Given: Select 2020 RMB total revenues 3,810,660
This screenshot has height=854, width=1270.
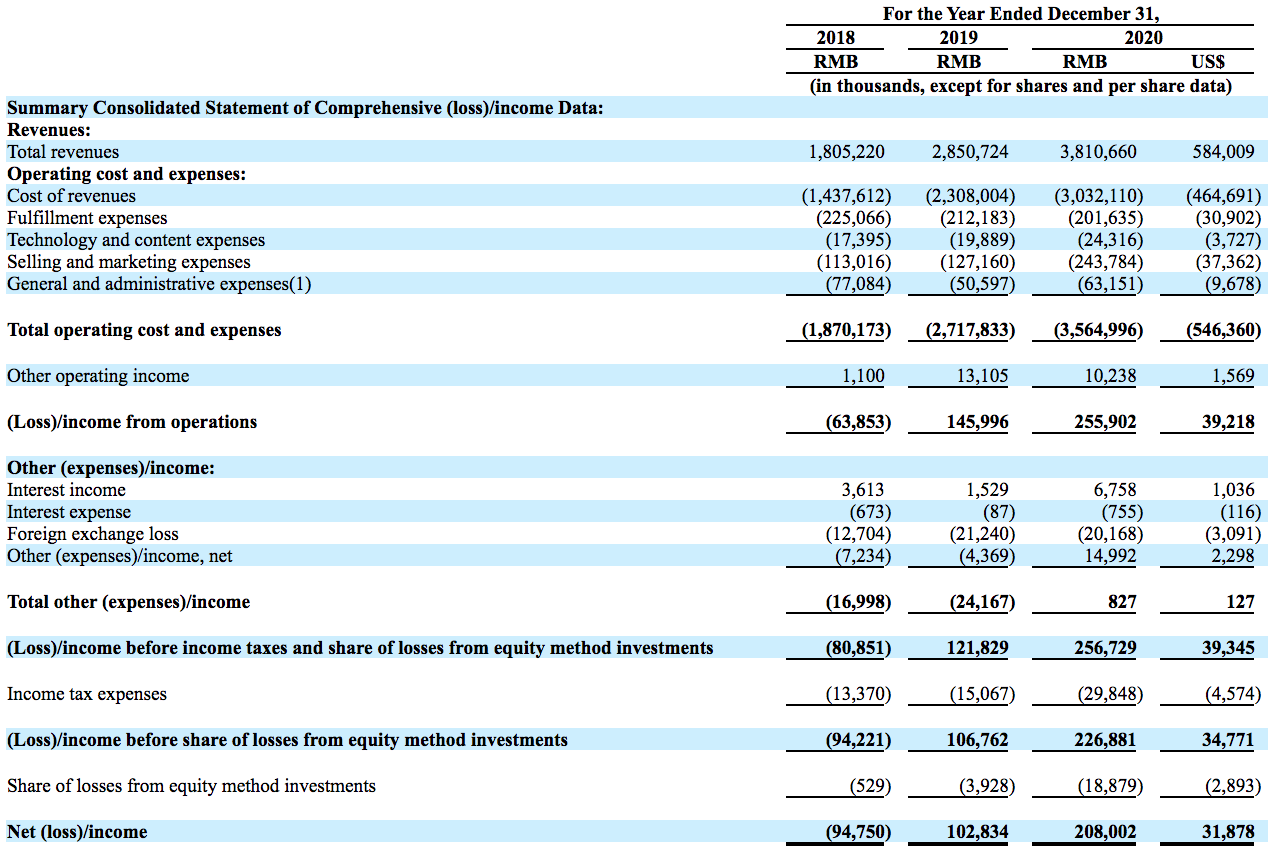Looking at the screenshot, I should click(x=1098, y=152).
